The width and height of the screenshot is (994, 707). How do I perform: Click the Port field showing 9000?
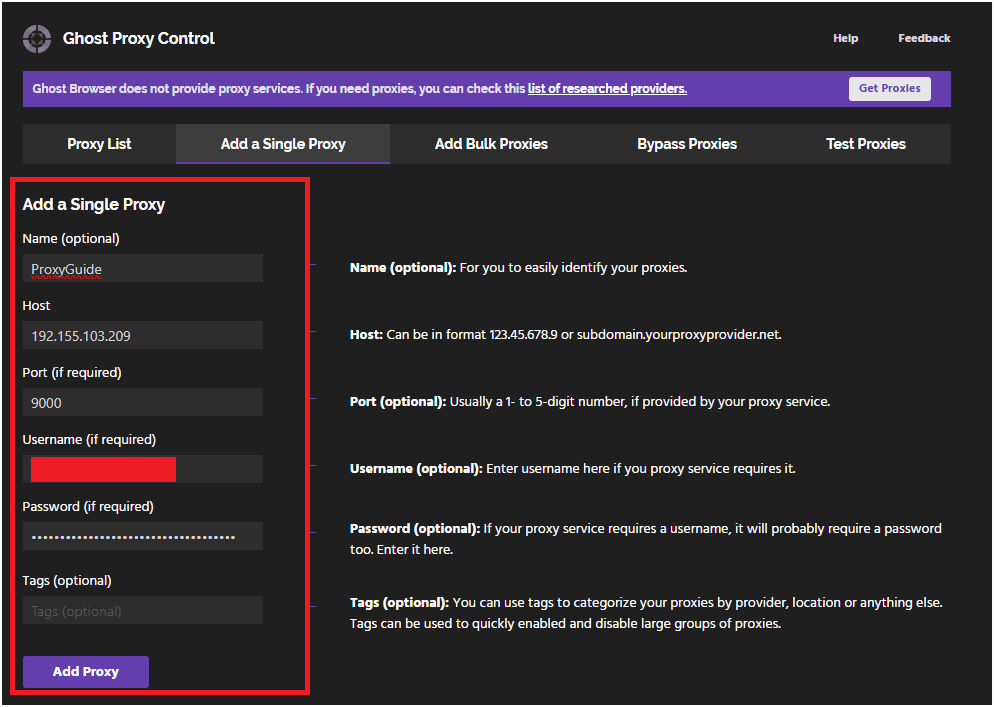click(x=142, y=402)
